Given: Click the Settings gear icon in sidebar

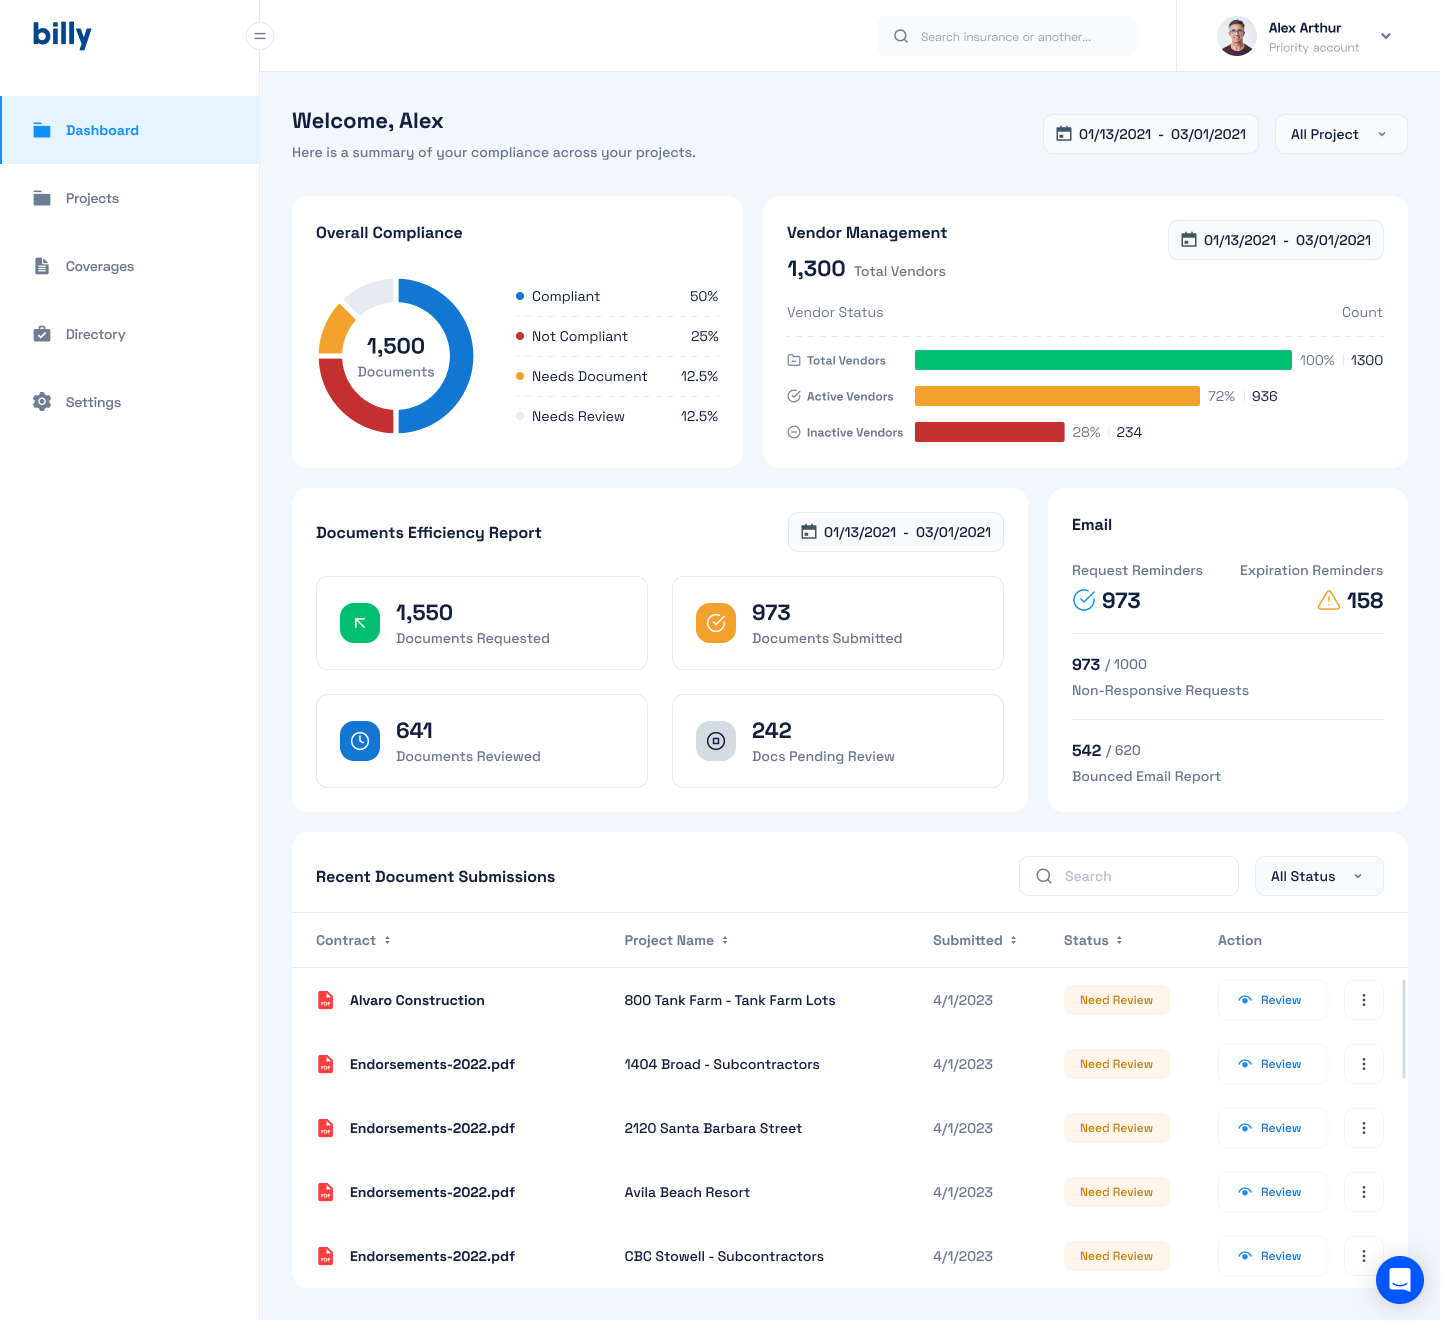Looking at the screenshot, I should [42, 402].
